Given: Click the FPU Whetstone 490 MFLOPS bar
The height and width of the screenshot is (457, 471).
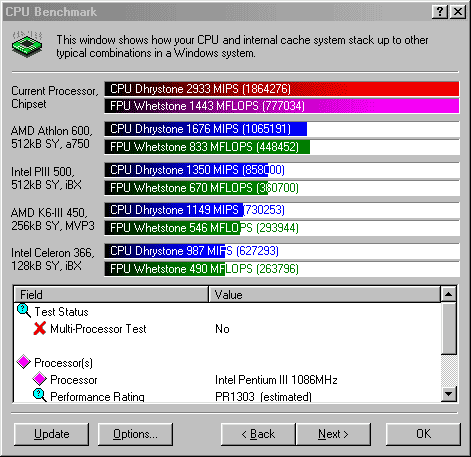Looking at the screenshot, I should pyautogui.click(x=165, y=269).
